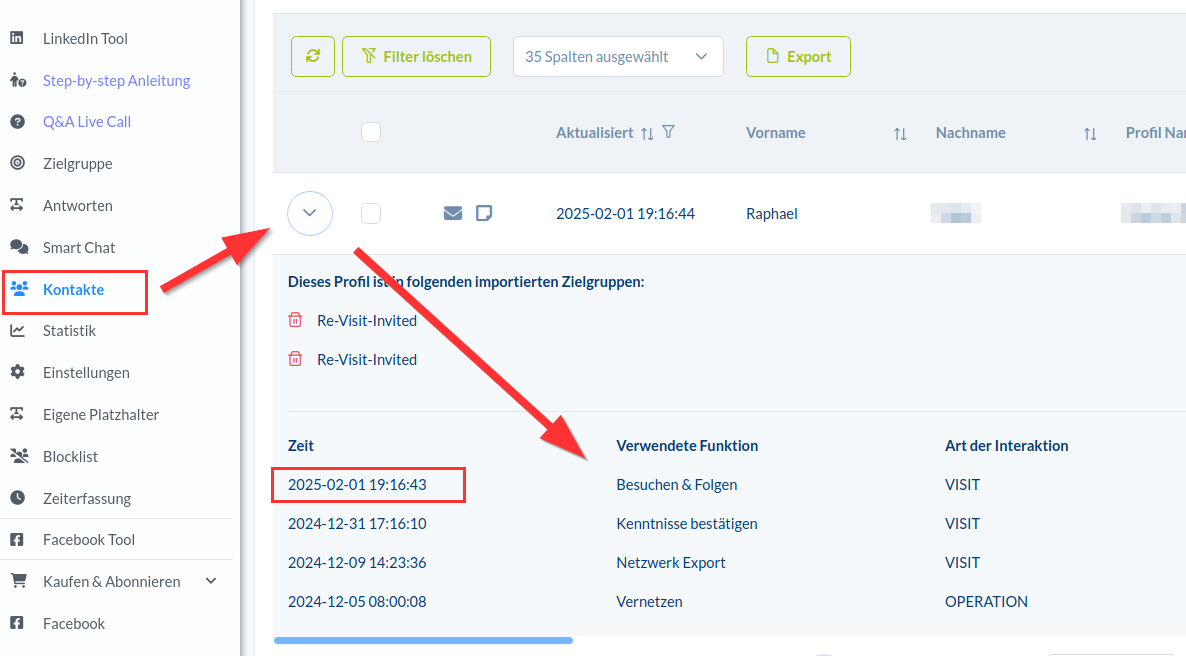Sort the Nachname column with arrows icon
Viewport: 1186px width, 656px height.
tap(1090, 133)
